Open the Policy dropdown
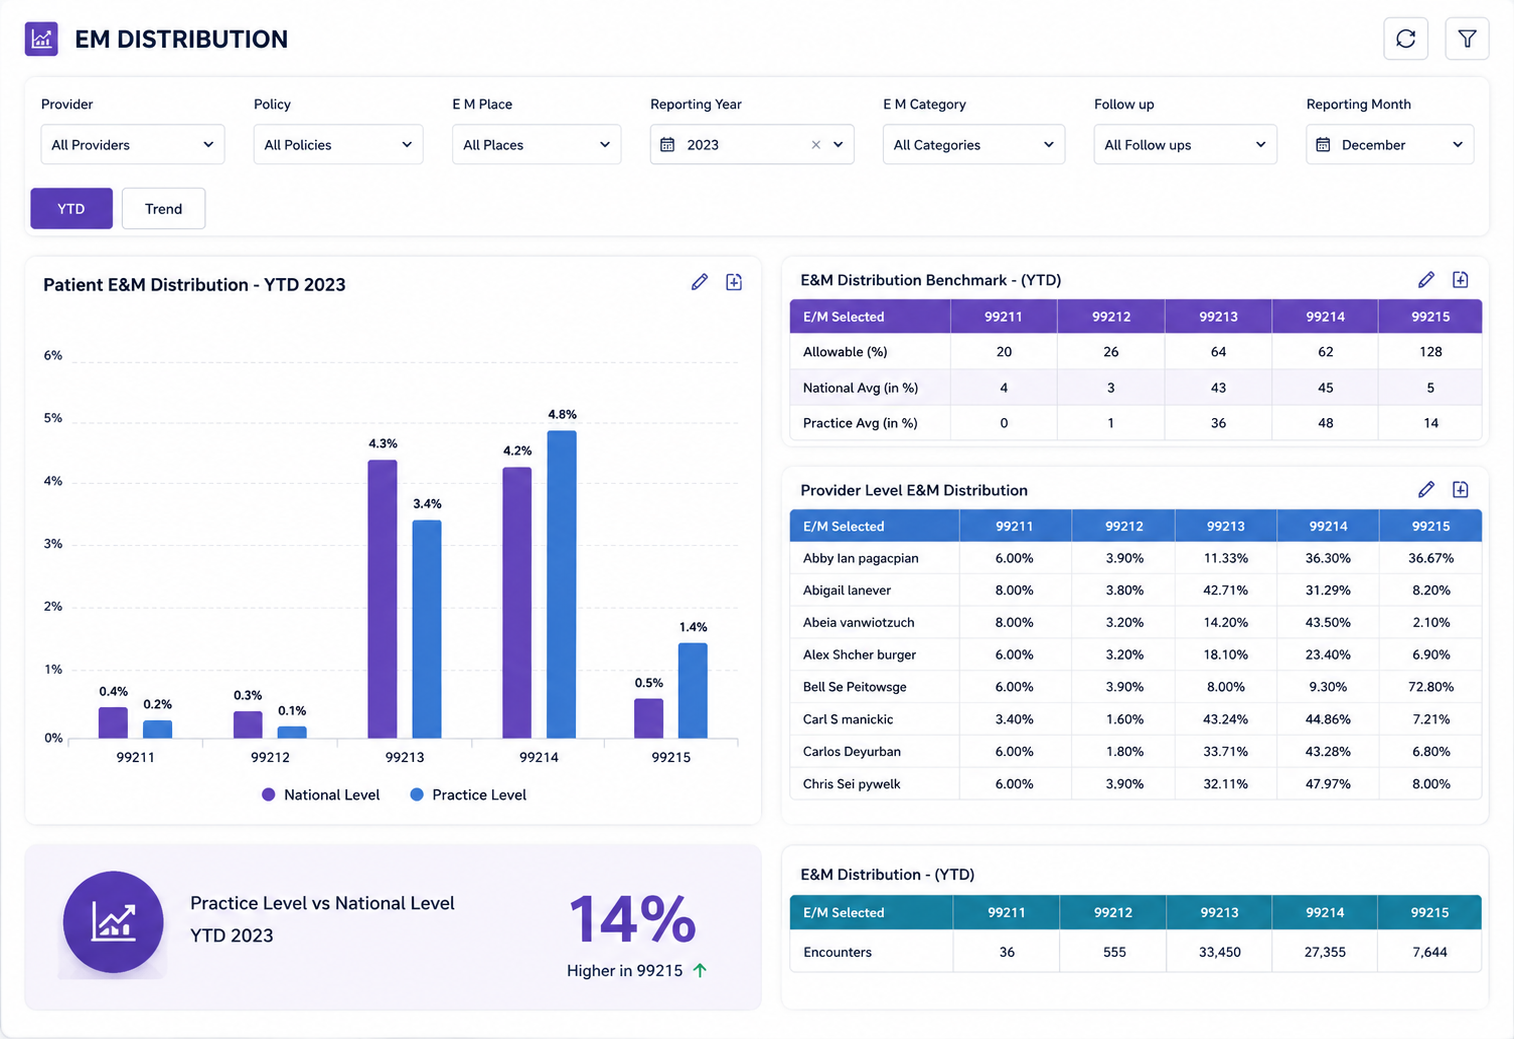The height and width of the screenshot is (1039, 1514). 338,145
